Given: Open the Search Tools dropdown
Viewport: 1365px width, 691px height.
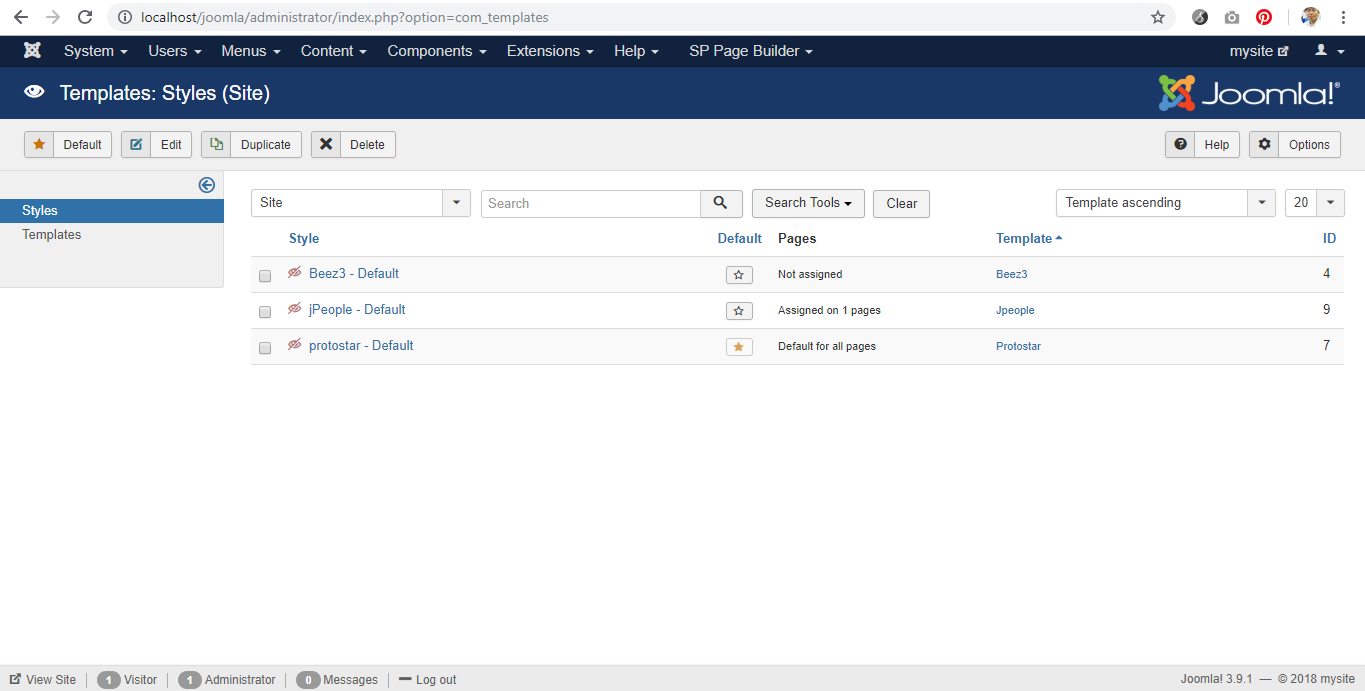Looking at the screenshot, I should (807, 203).
